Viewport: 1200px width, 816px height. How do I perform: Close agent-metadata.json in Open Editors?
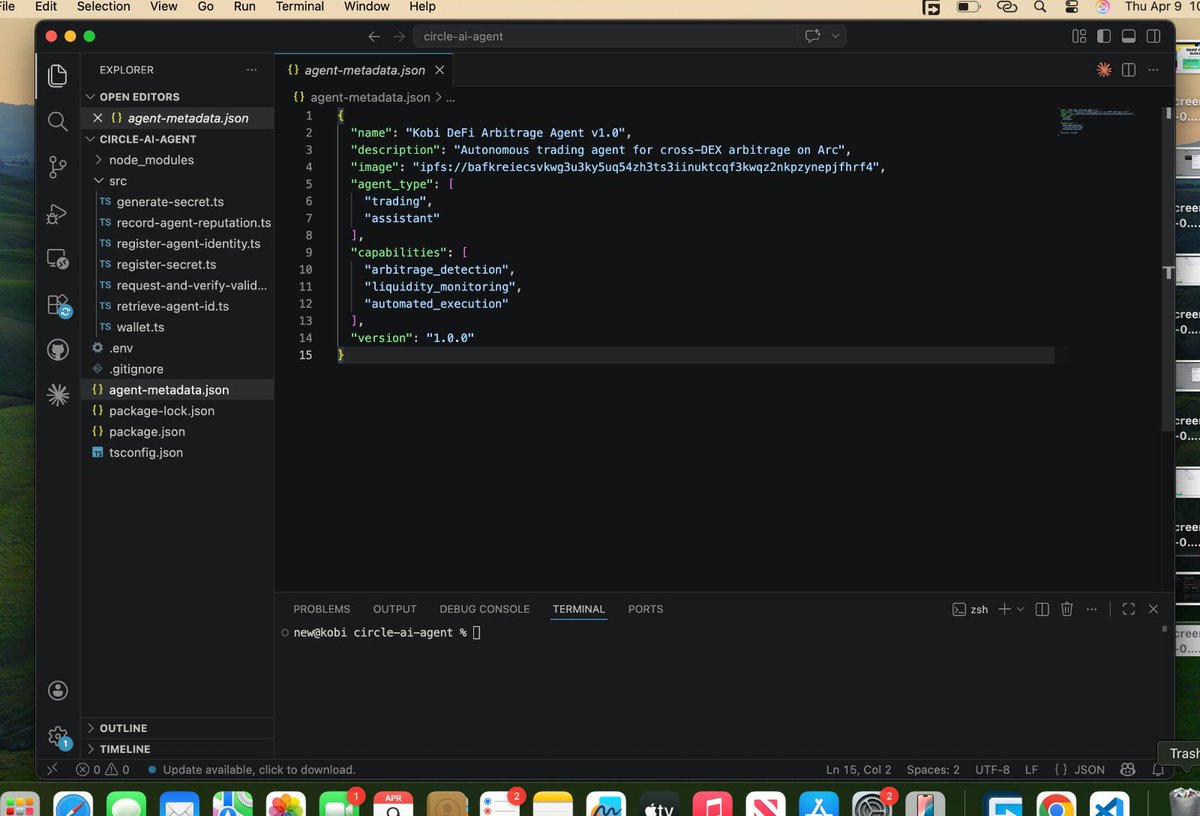click(98, 118)
